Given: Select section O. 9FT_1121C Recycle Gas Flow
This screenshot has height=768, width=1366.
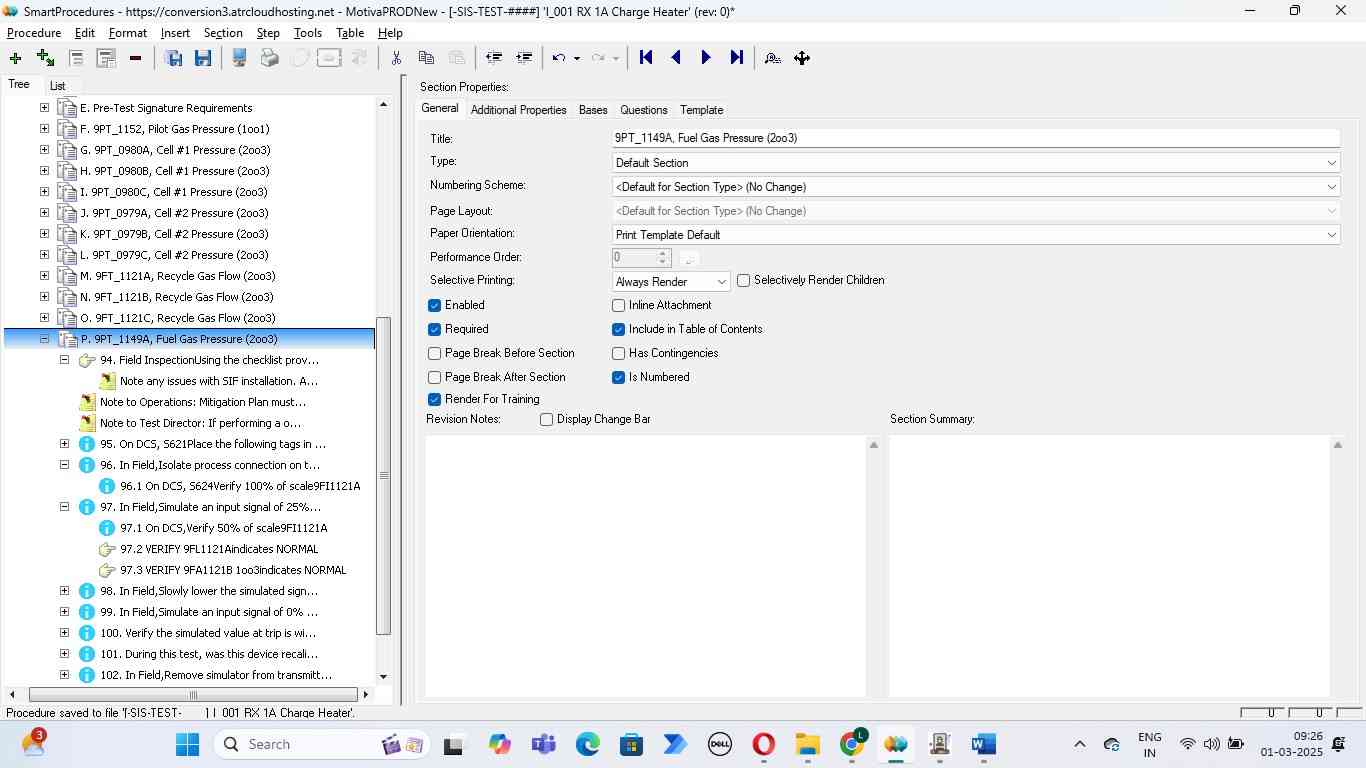Looking at the screenshot, I should [x=178, y=318].
